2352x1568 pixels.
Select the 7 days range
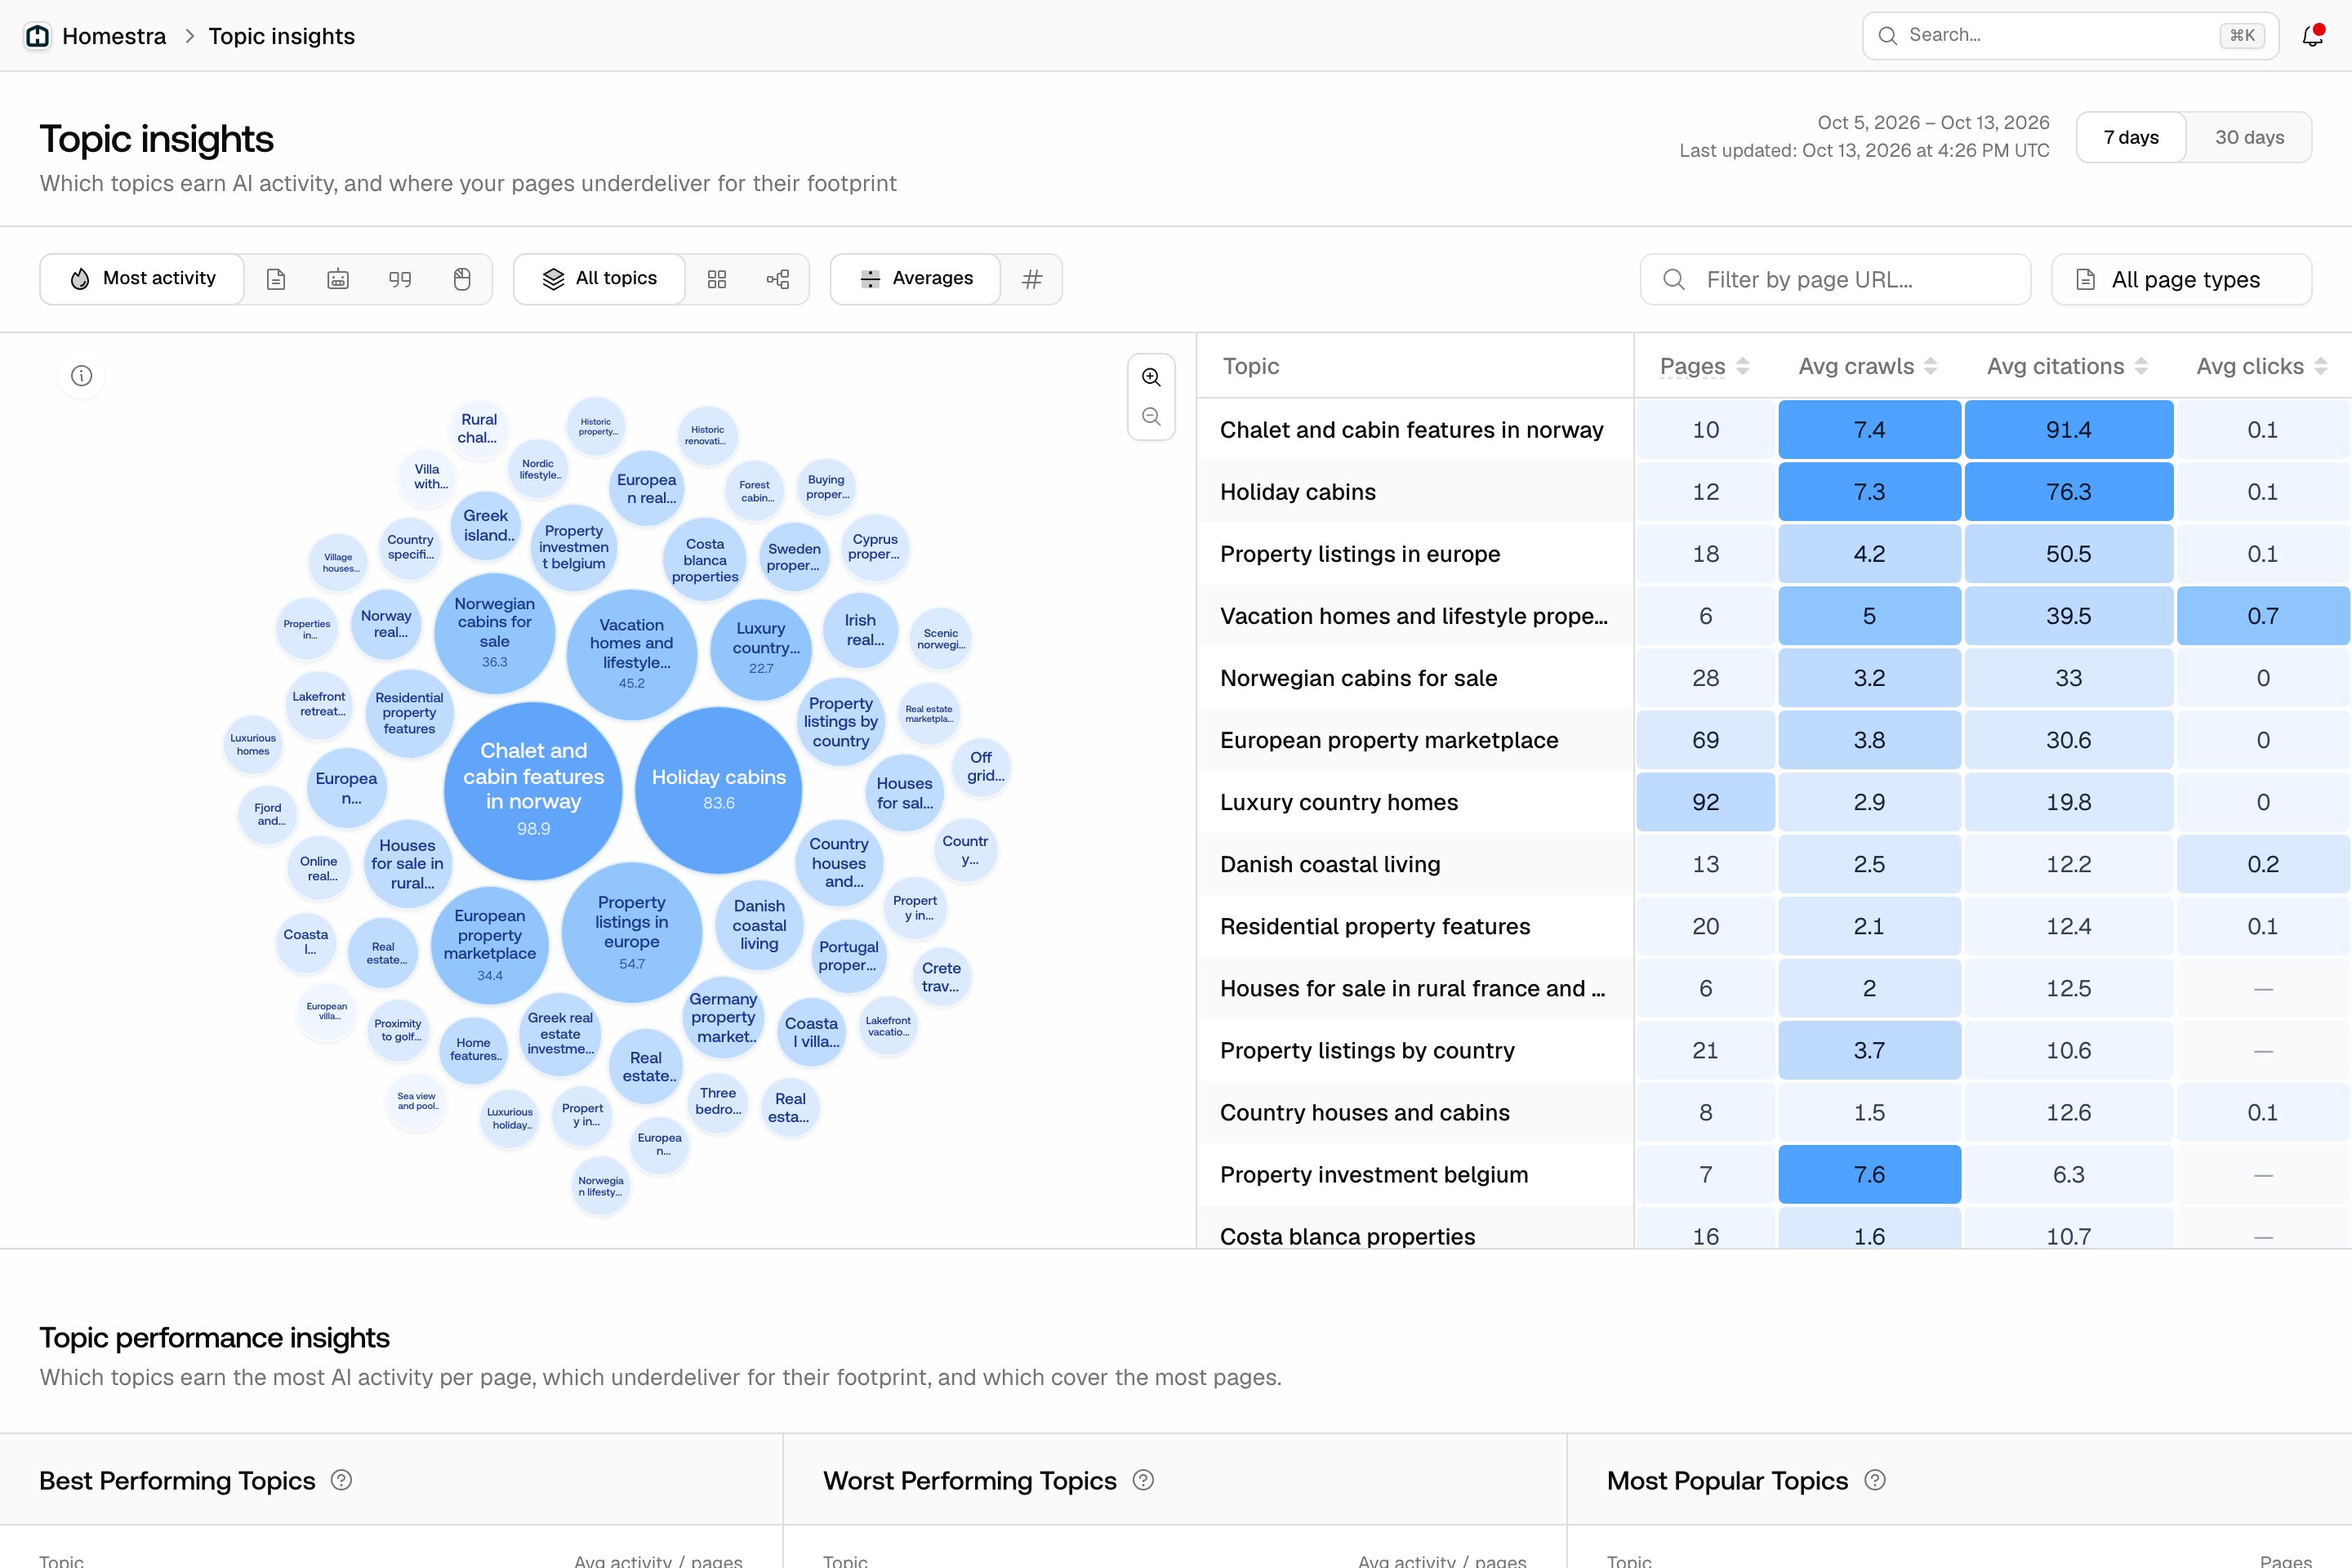2131,137
